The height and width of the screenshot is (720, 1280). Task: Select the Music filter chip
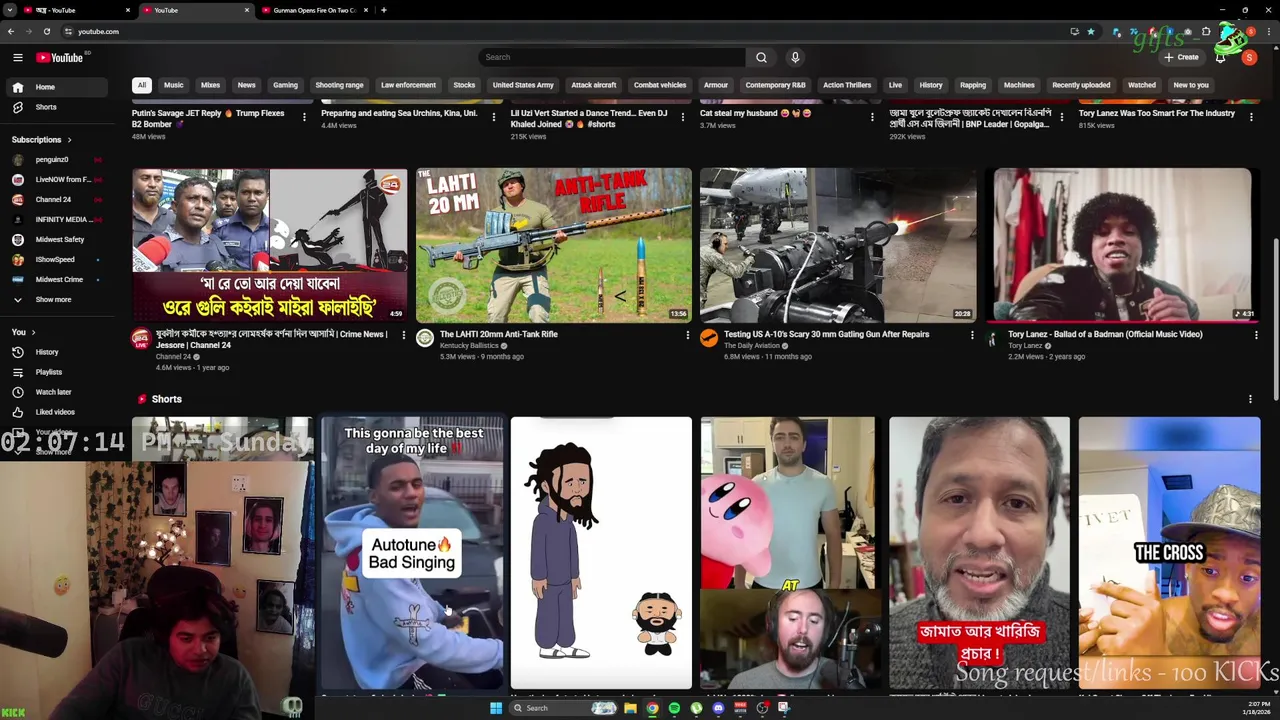pyautogui.click(x=174, y=85)
